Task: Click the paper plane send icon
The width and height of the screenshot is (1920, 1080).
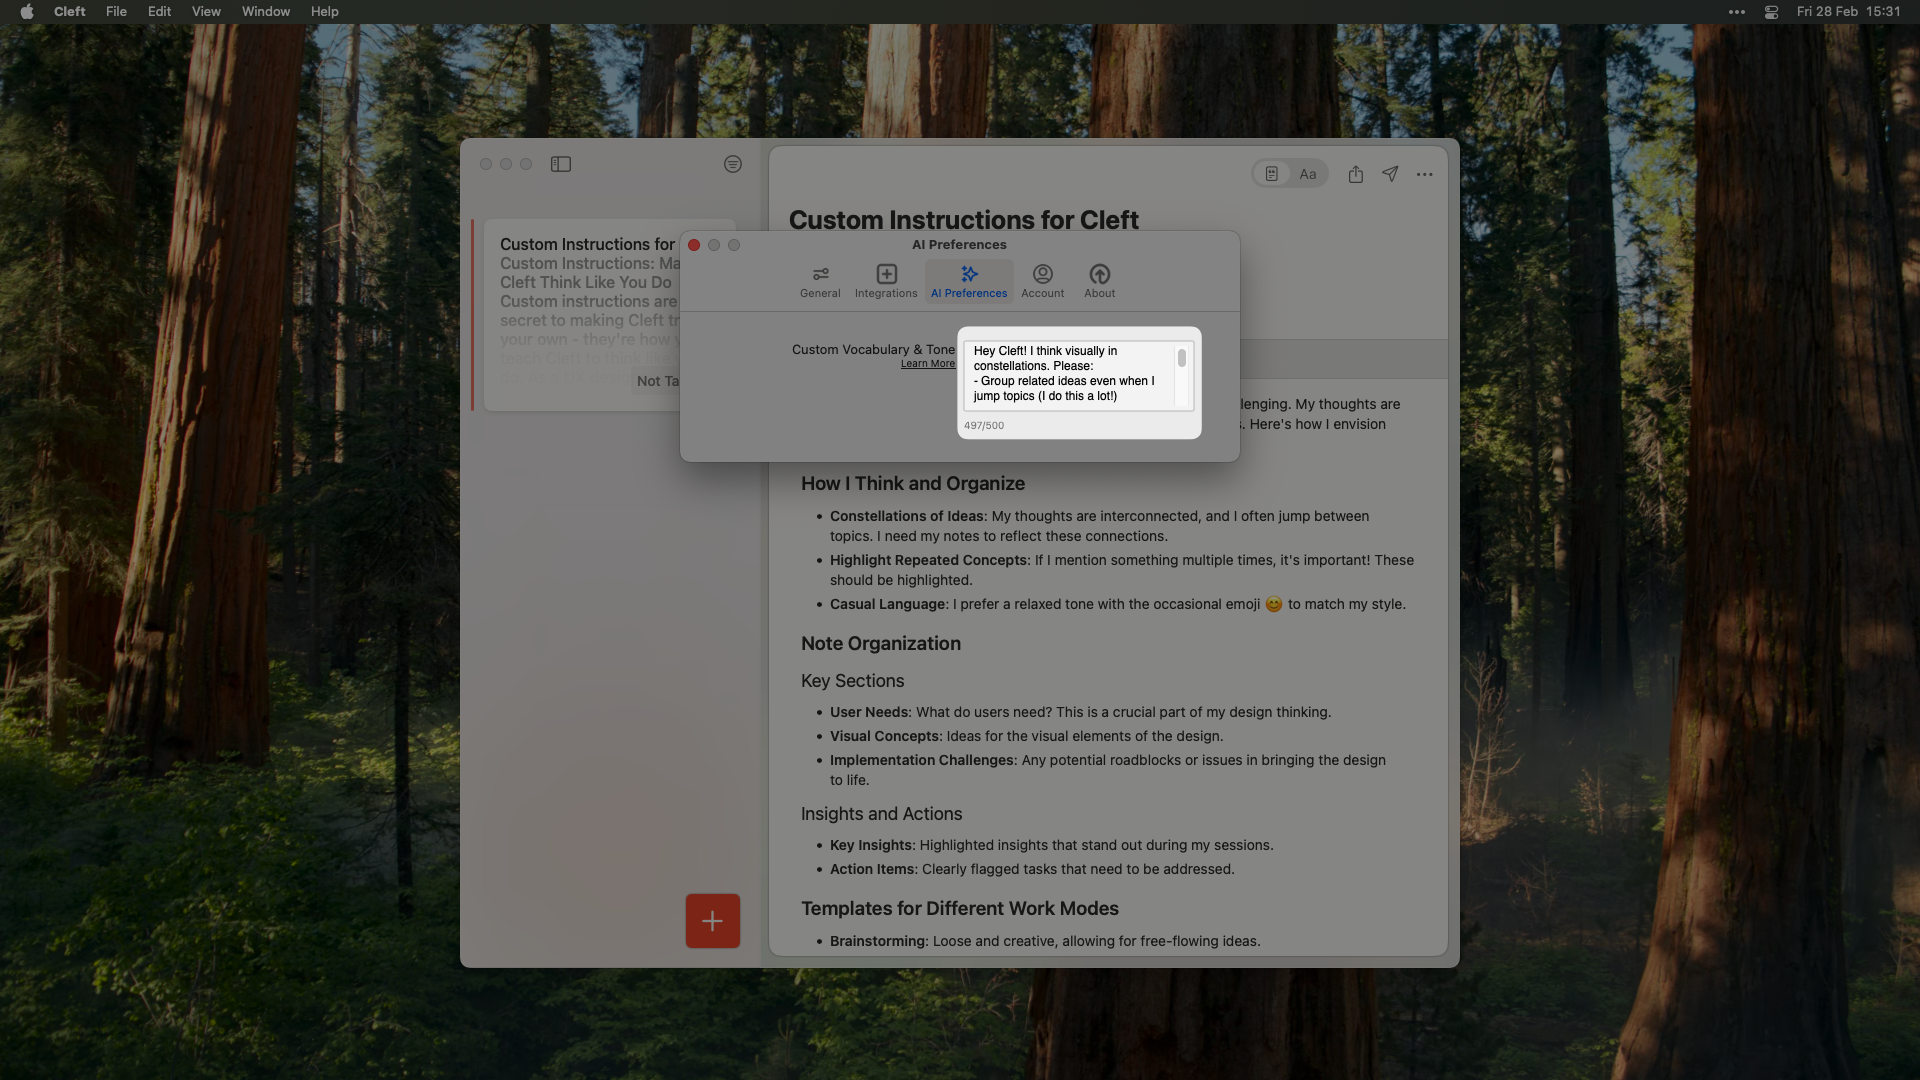Action: click(1390, 174)
